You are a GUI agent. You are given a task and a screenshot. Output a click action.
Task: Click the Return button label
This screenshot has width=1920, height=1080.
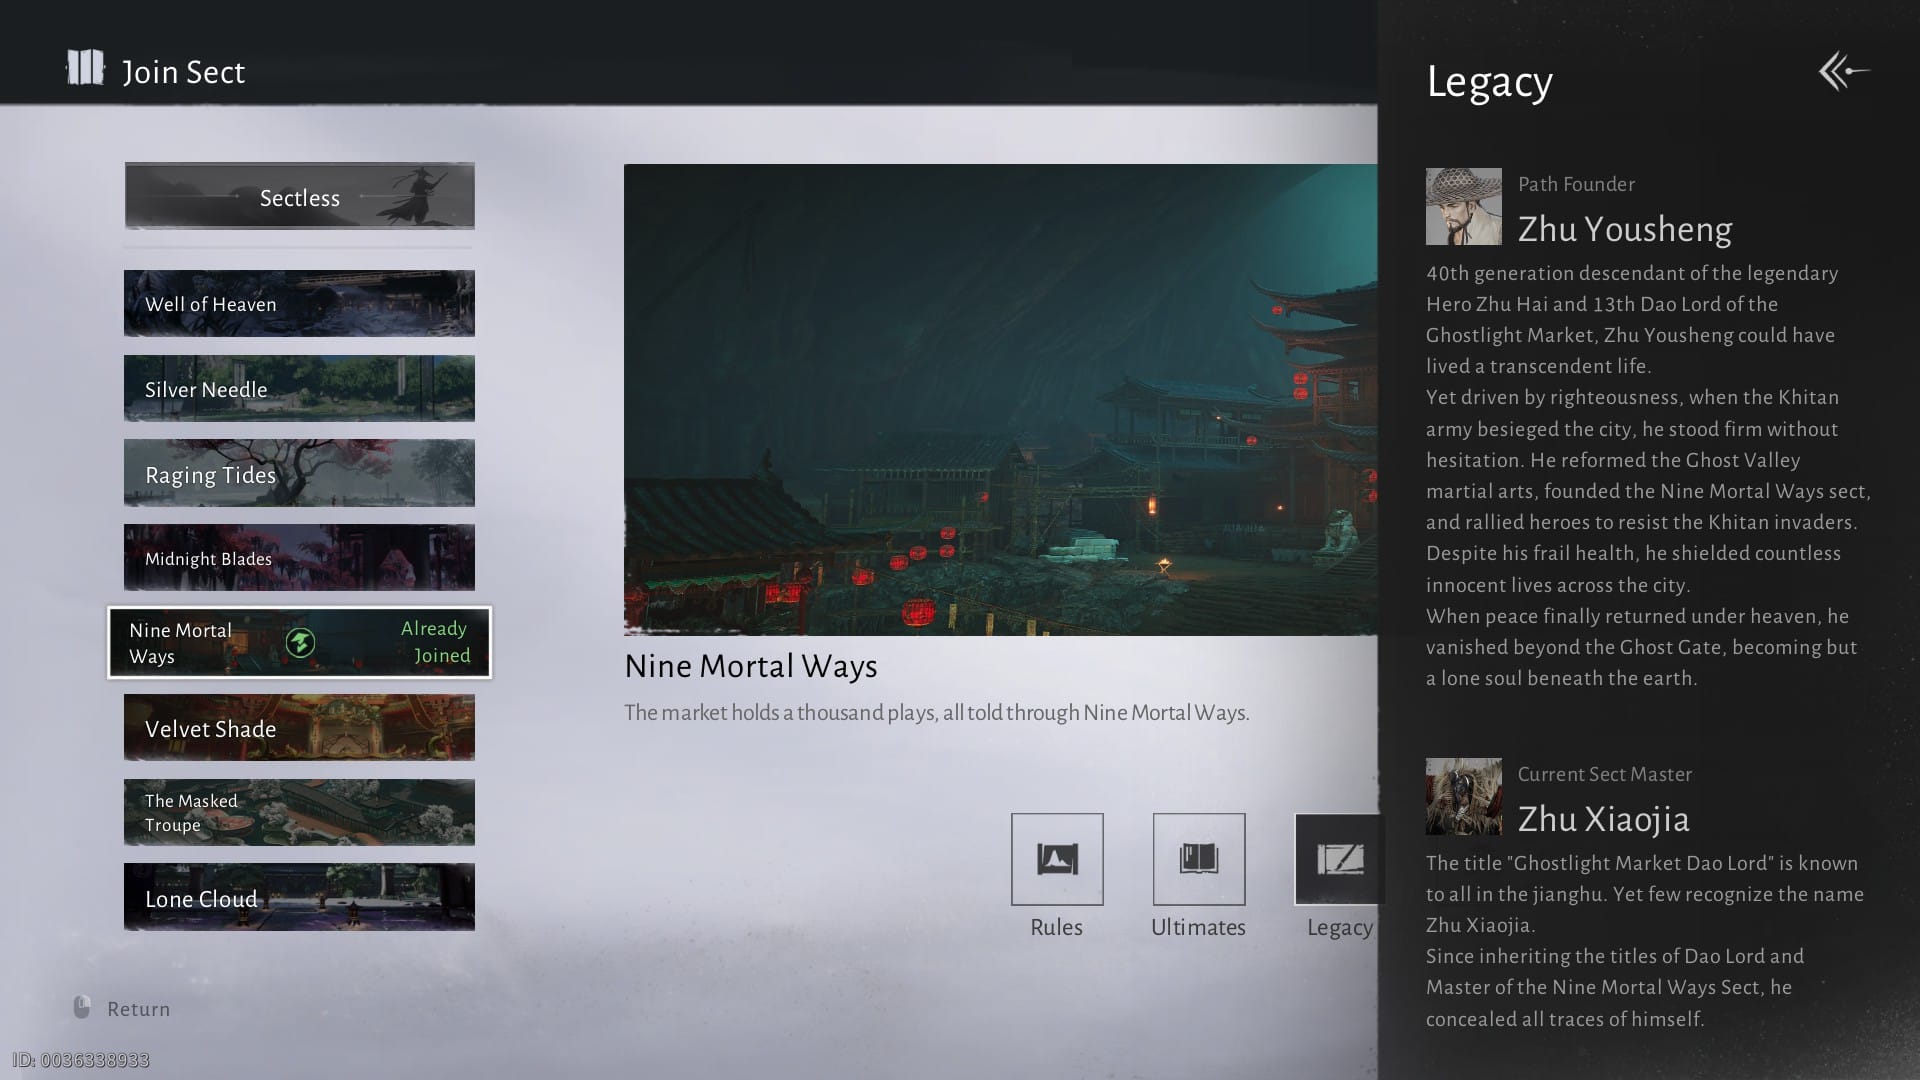[139, 1009]
